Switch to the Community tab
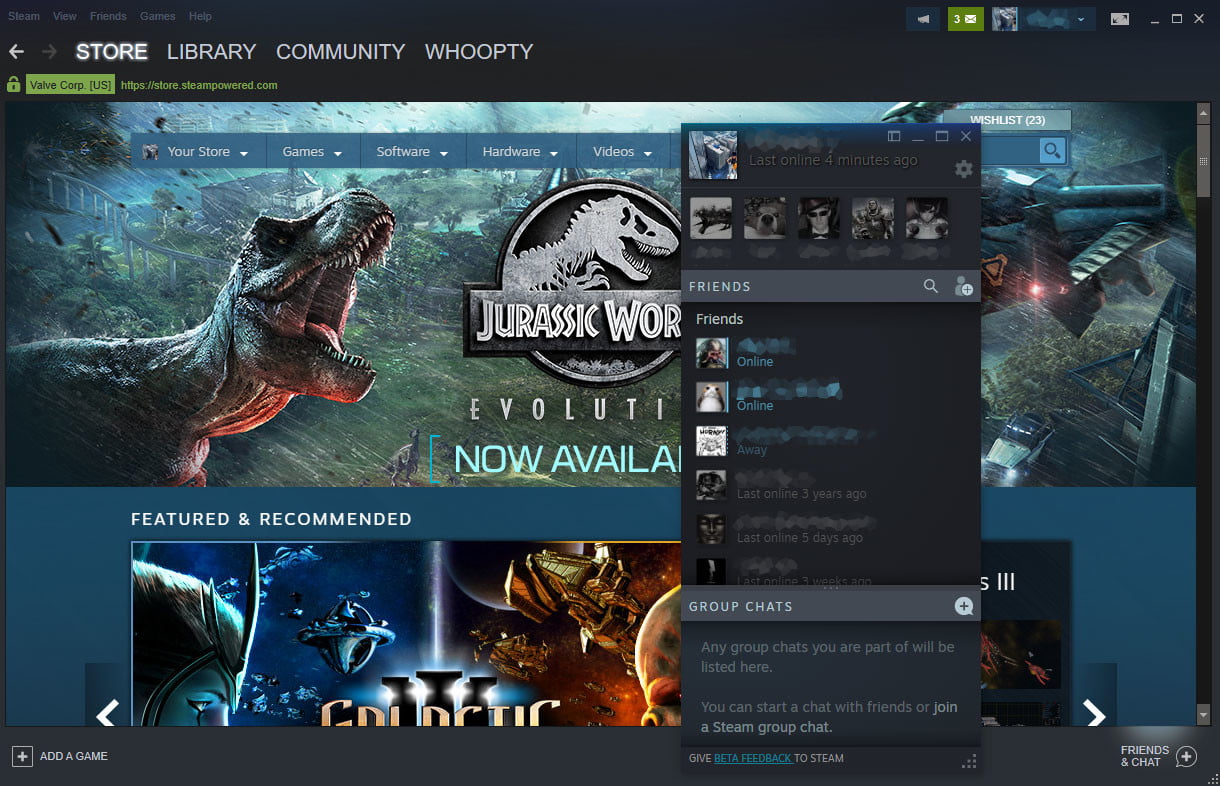Screen dimensions: 1220x786 click(x=340, y=51)
